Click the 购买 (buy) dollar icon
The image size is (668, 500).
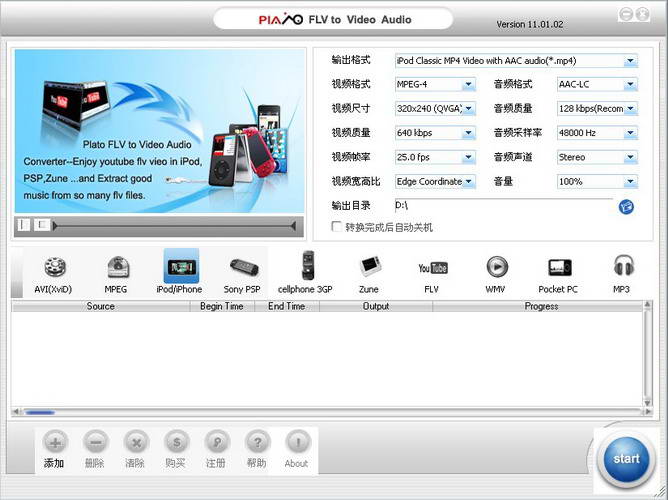[176, 443]
